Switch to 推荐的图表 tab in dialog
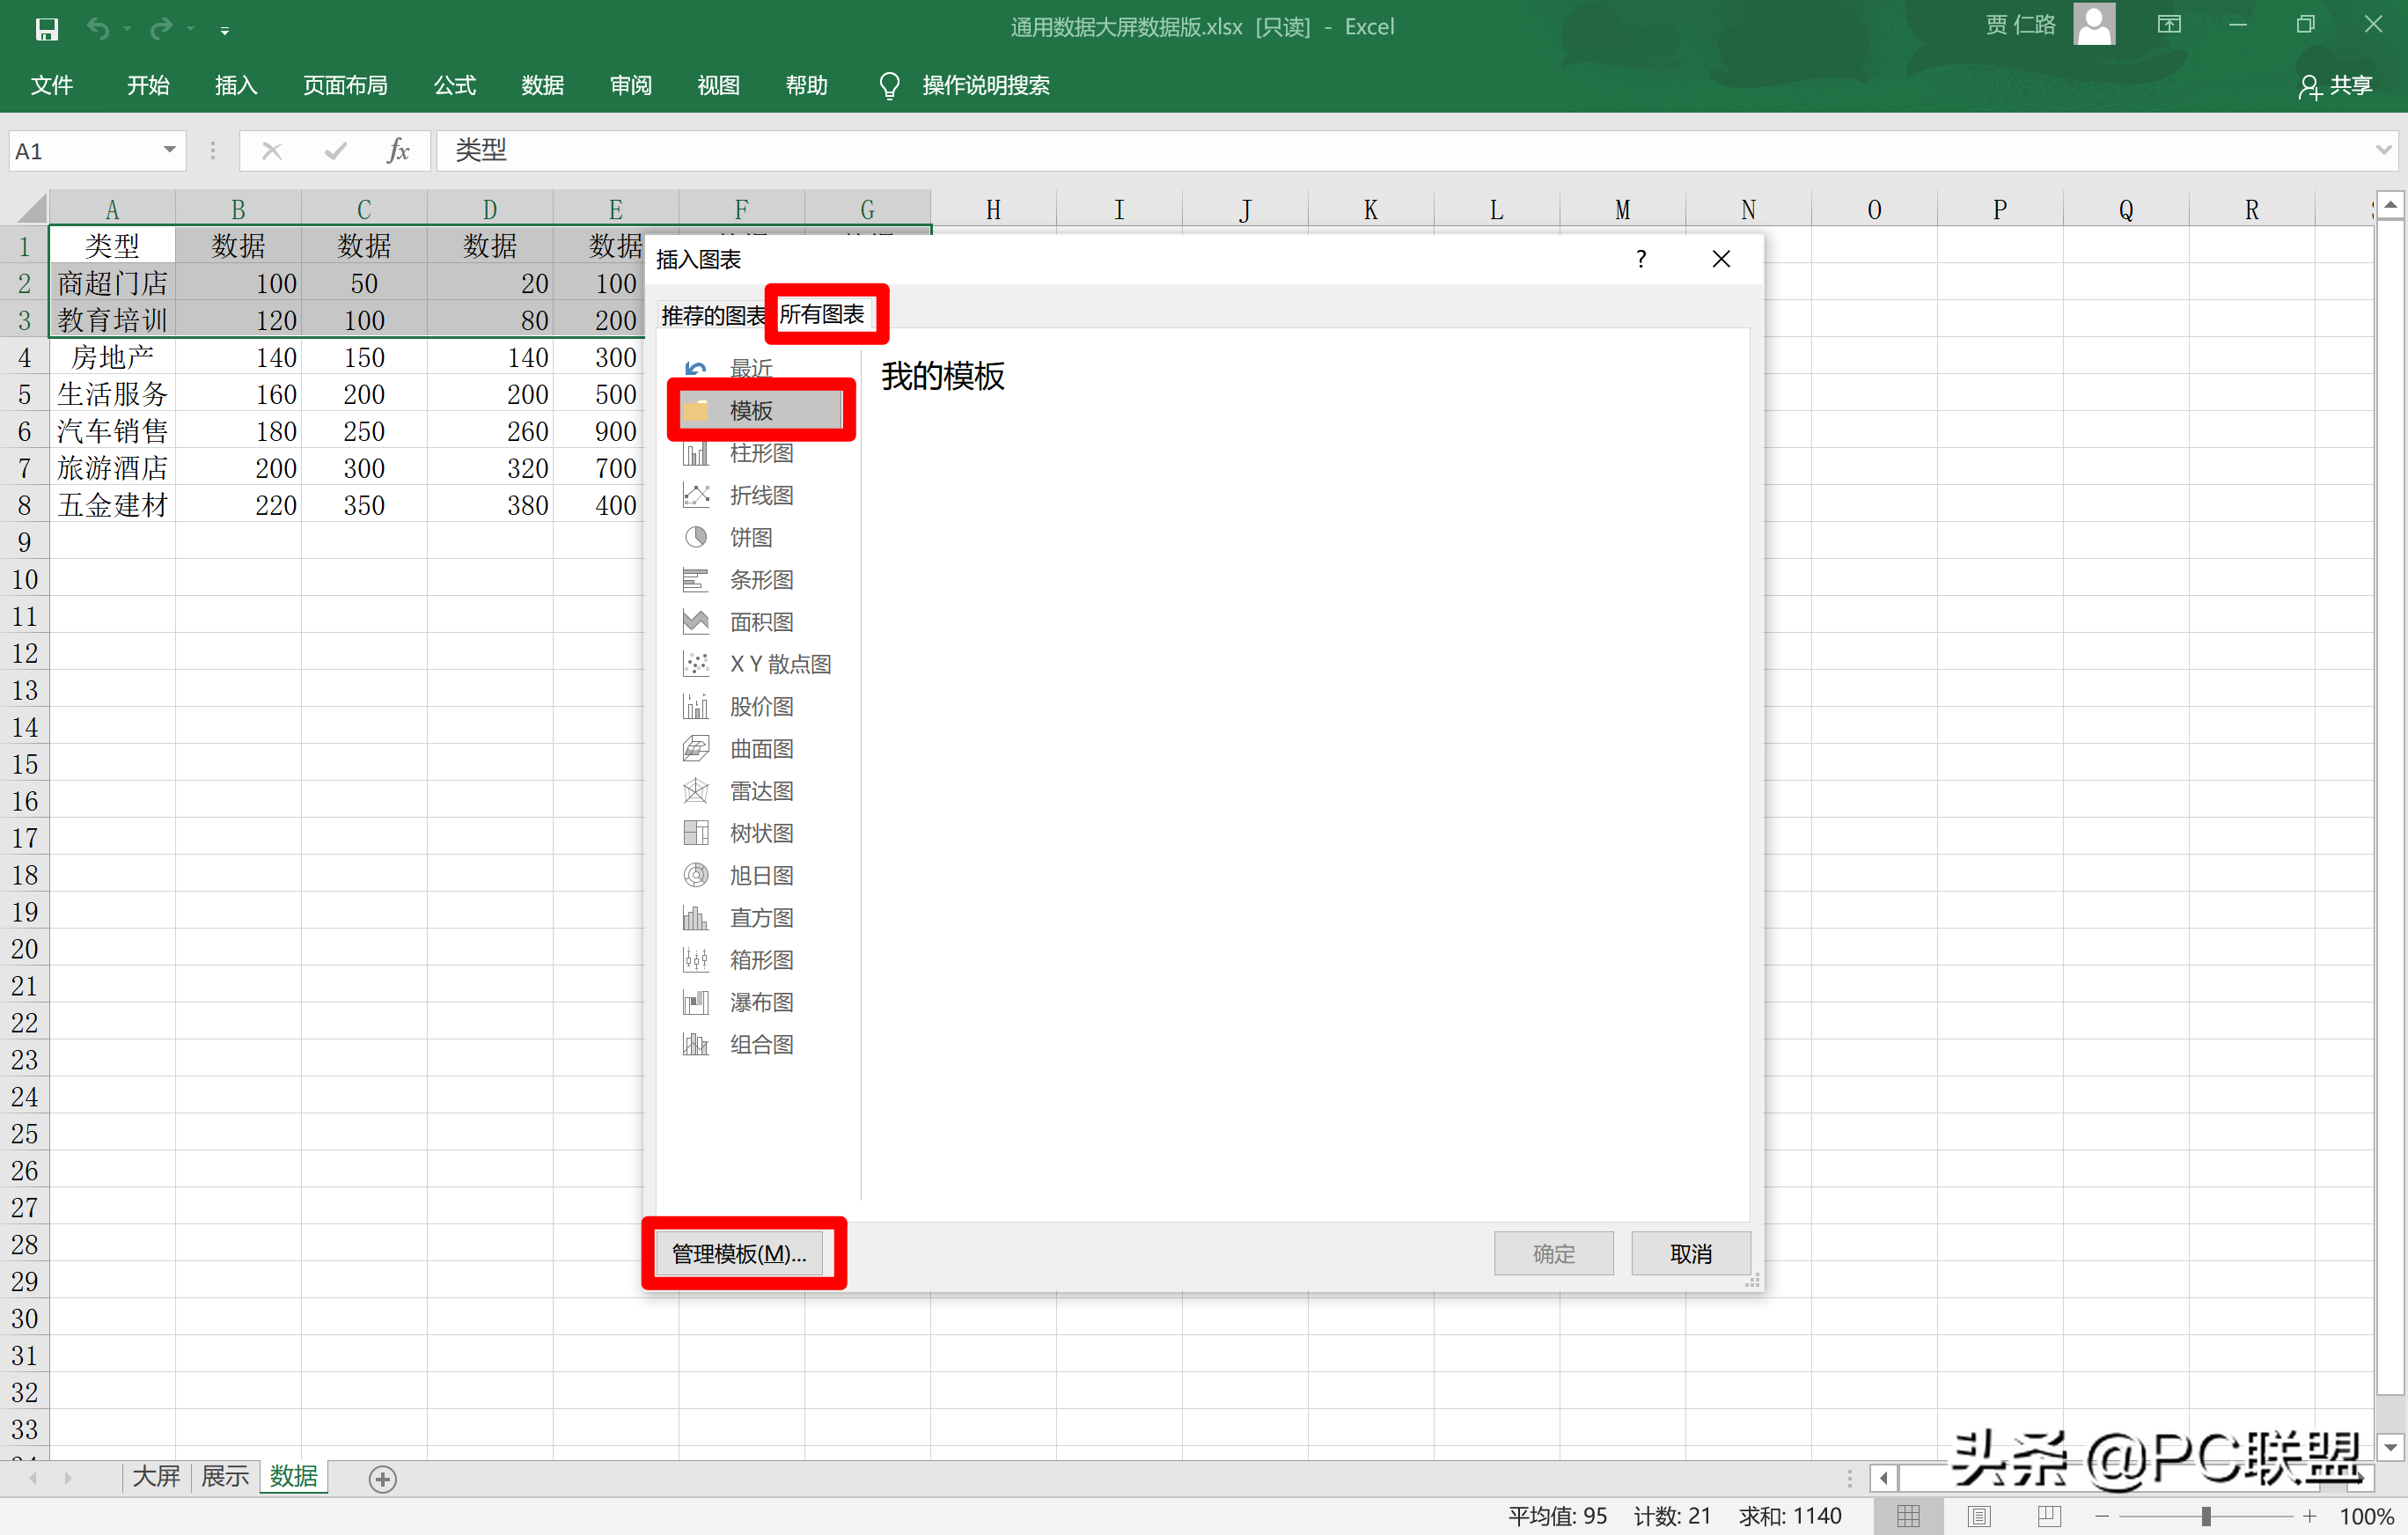Image resolution: width=2408 pixels, height=1535 pixels. (x=712, y=316)
